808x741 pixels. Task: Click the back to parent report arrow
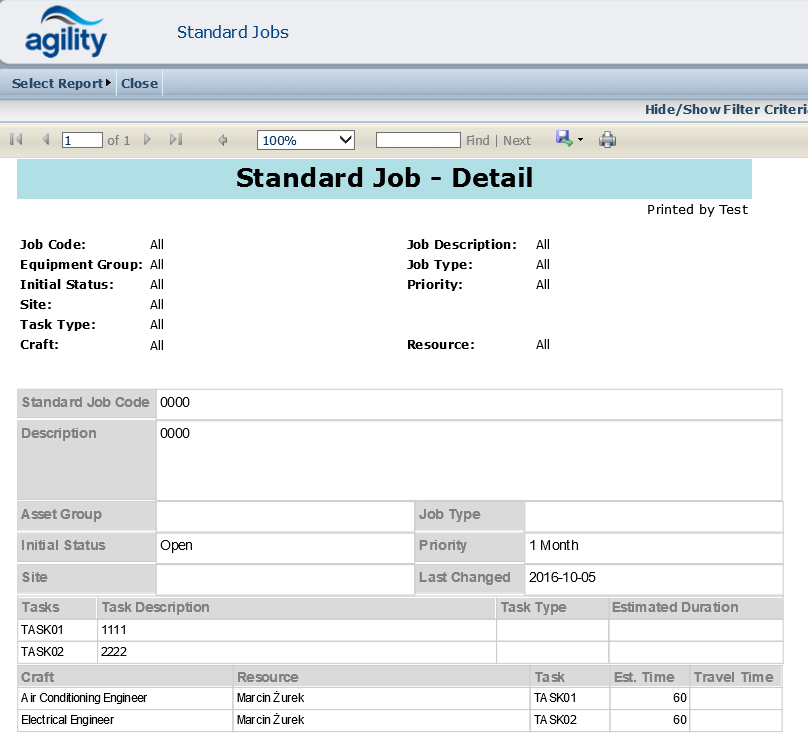(223, 140)
